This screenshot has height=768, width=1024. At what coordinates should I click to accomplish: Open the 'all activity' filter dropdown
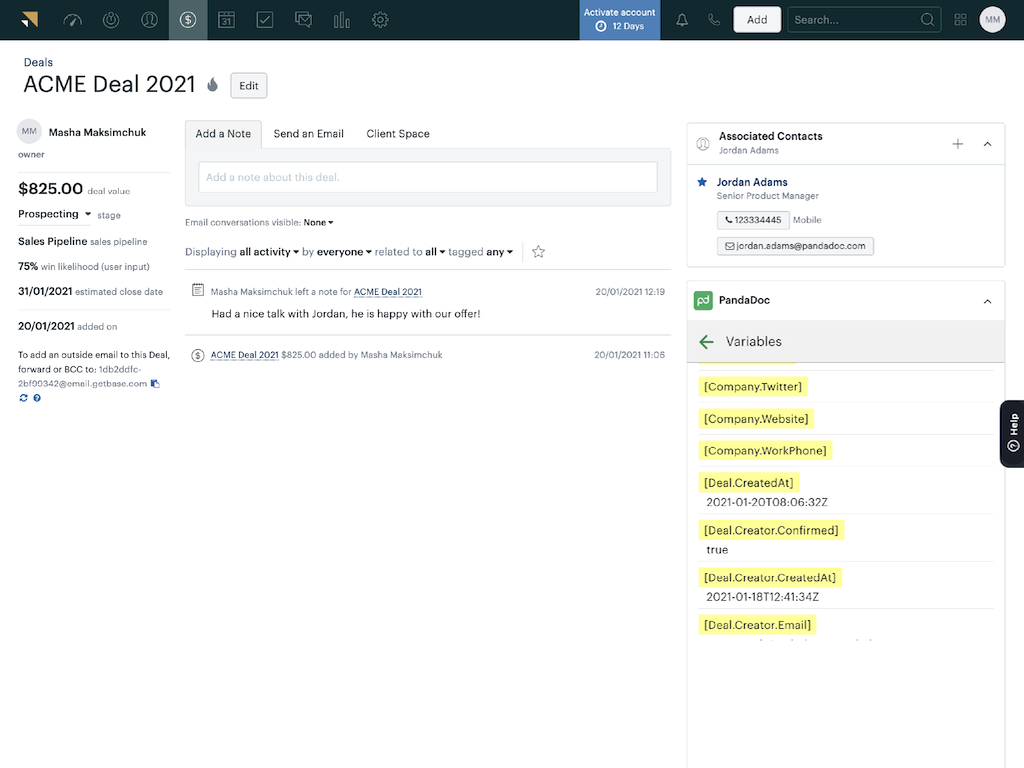(269, 252)
